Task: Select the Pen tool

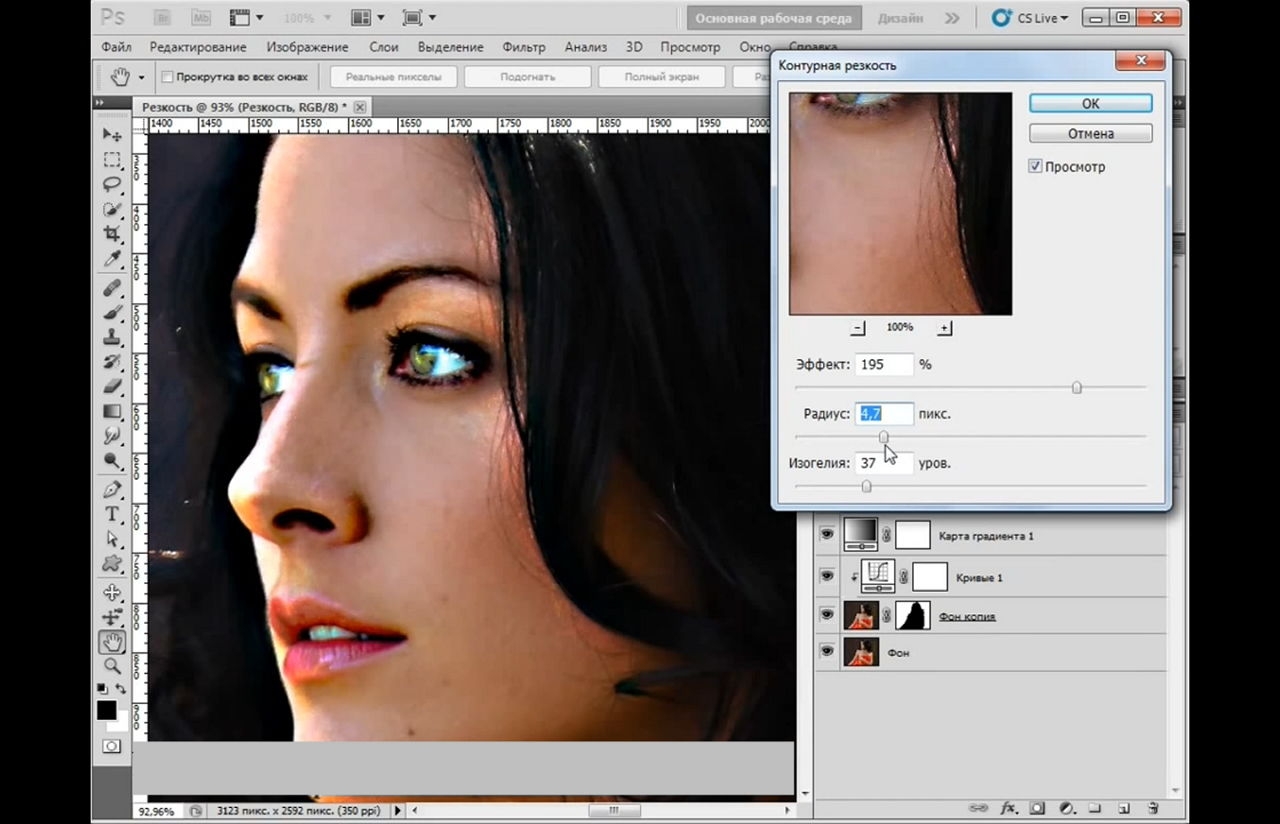Action: [112, 489]
